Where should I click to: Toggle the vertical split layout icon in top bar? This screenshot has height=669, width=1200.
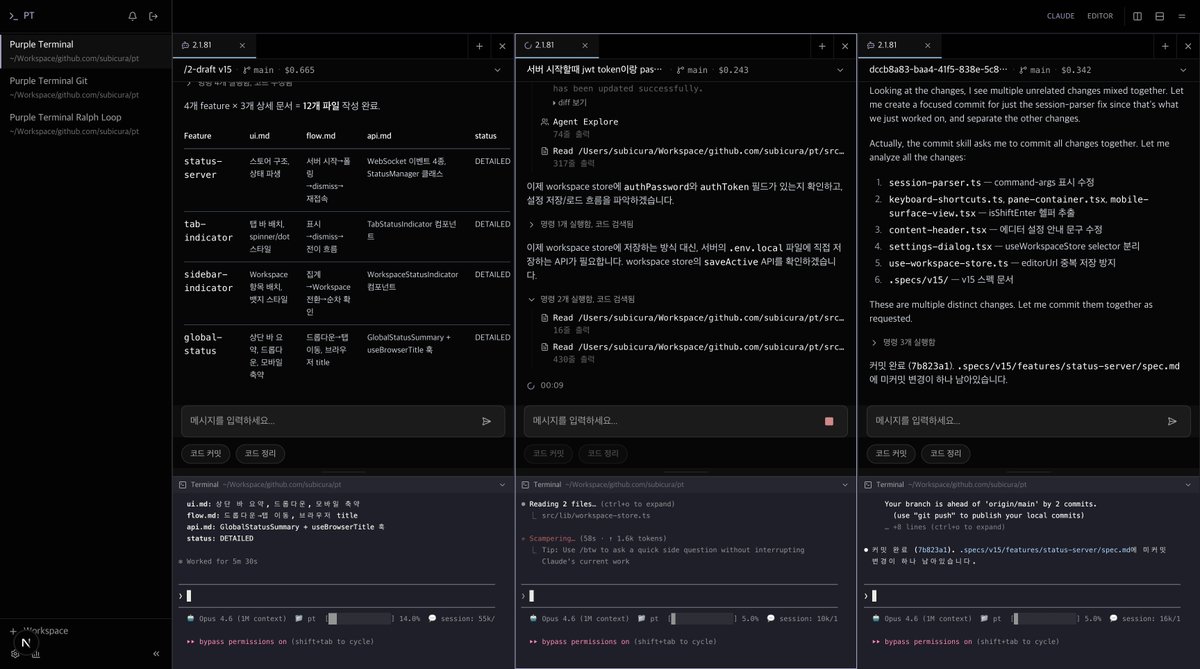1138,16
